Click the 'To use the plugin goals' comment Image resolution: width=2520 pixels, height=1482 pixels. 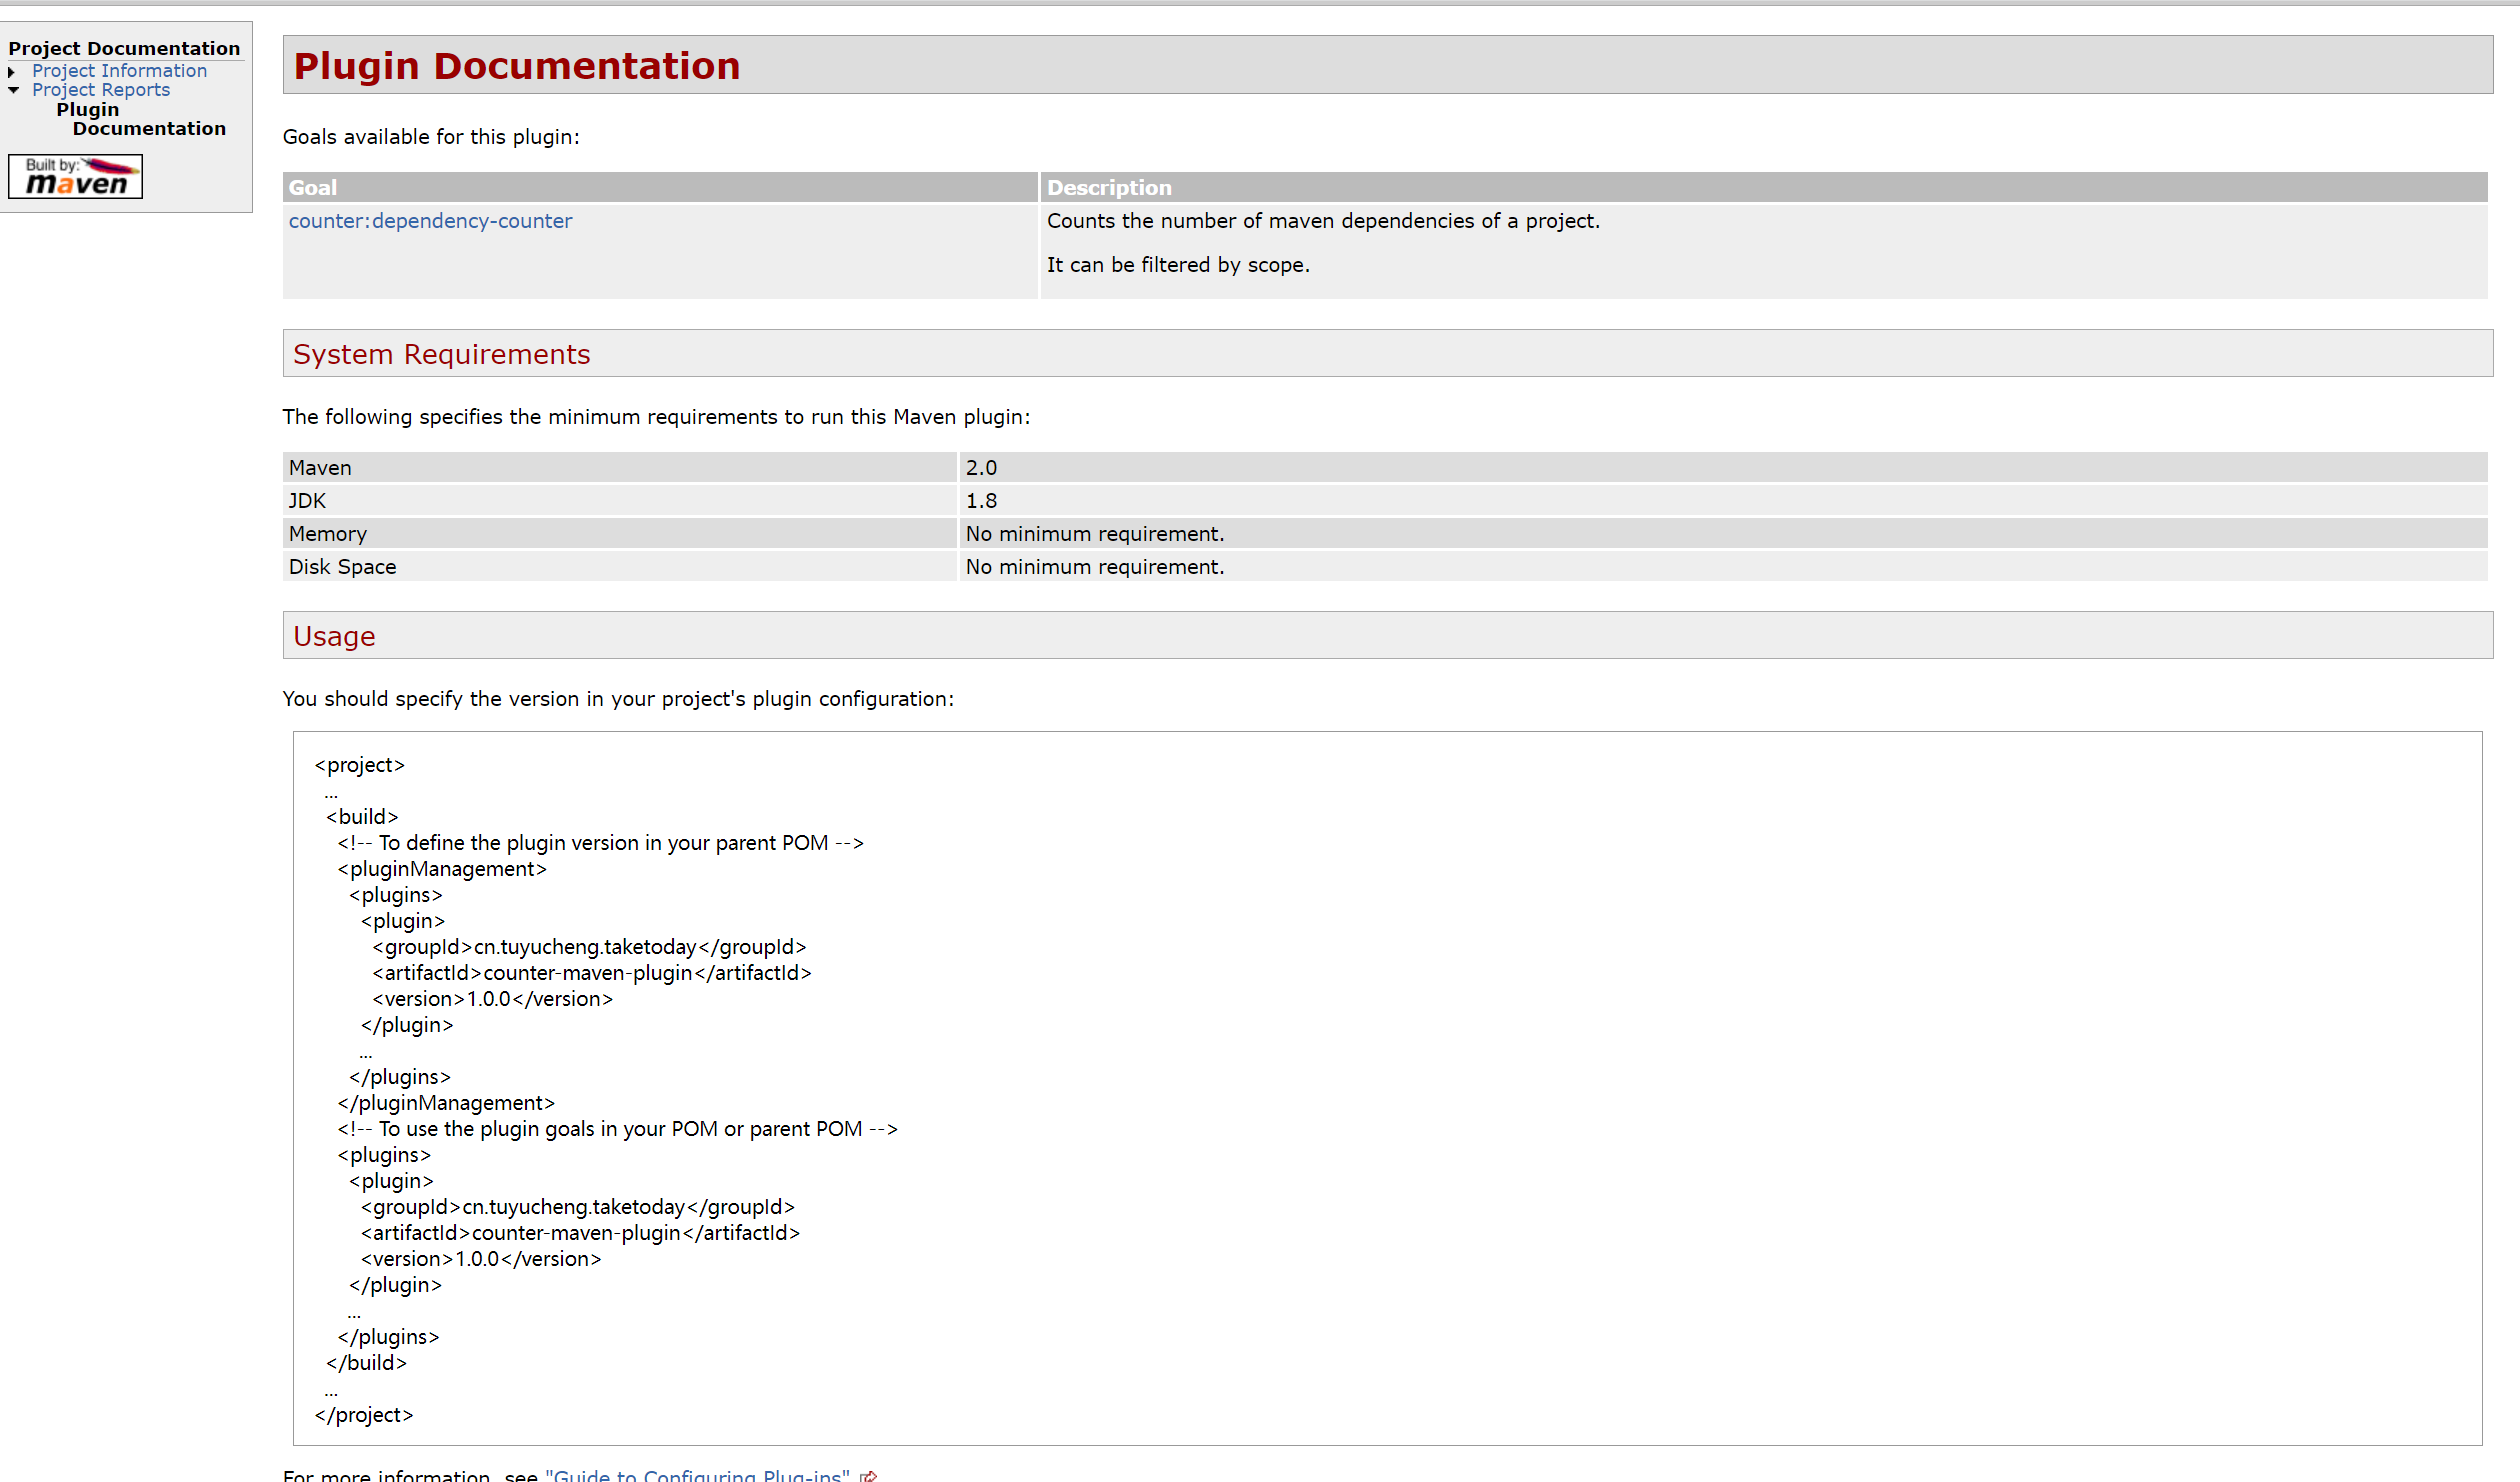(x=617, y=1129)
